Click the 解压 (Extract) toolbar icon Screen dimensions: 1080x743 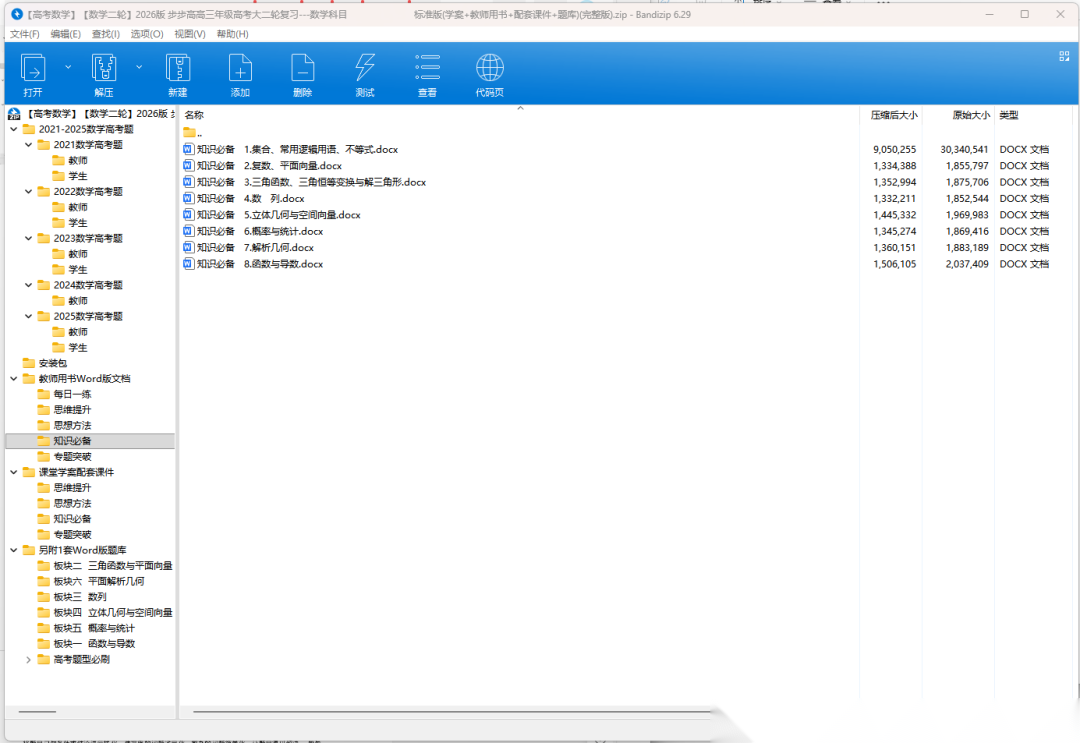[x=104, y=68]
